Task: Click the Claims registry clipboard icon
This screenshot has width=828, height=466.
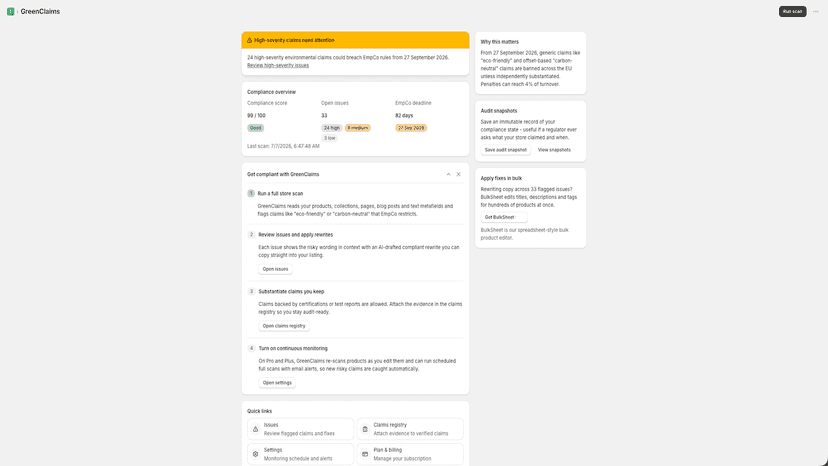Action: (365, 429)
